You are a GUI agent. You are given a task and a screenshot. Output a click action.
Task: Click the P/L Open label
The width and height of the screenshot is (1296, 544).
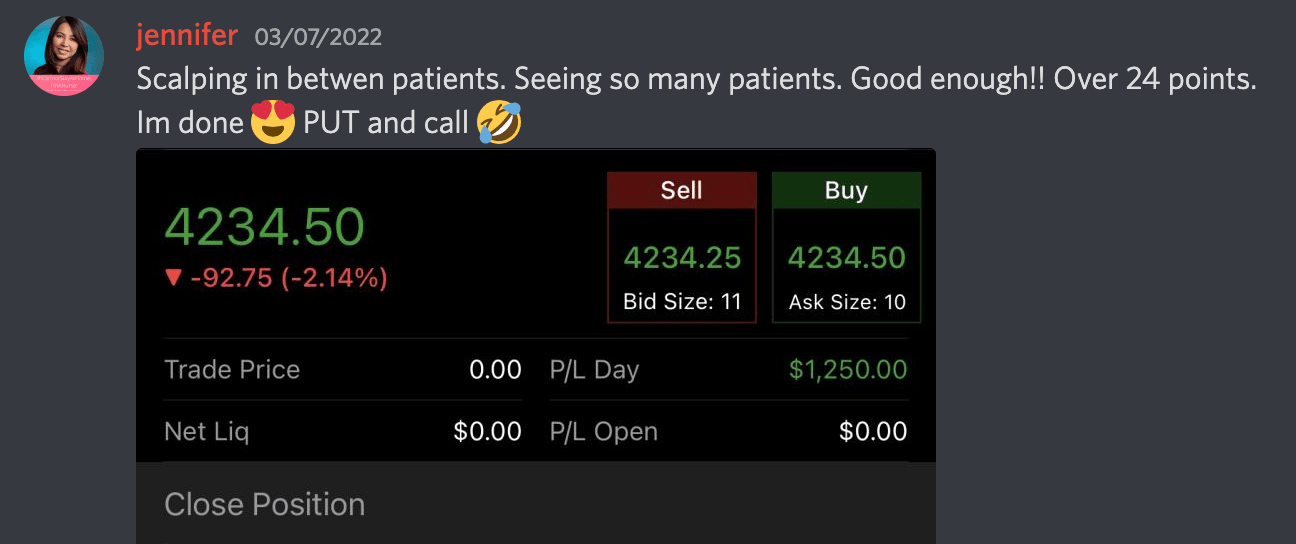click(x=603, y=432)
